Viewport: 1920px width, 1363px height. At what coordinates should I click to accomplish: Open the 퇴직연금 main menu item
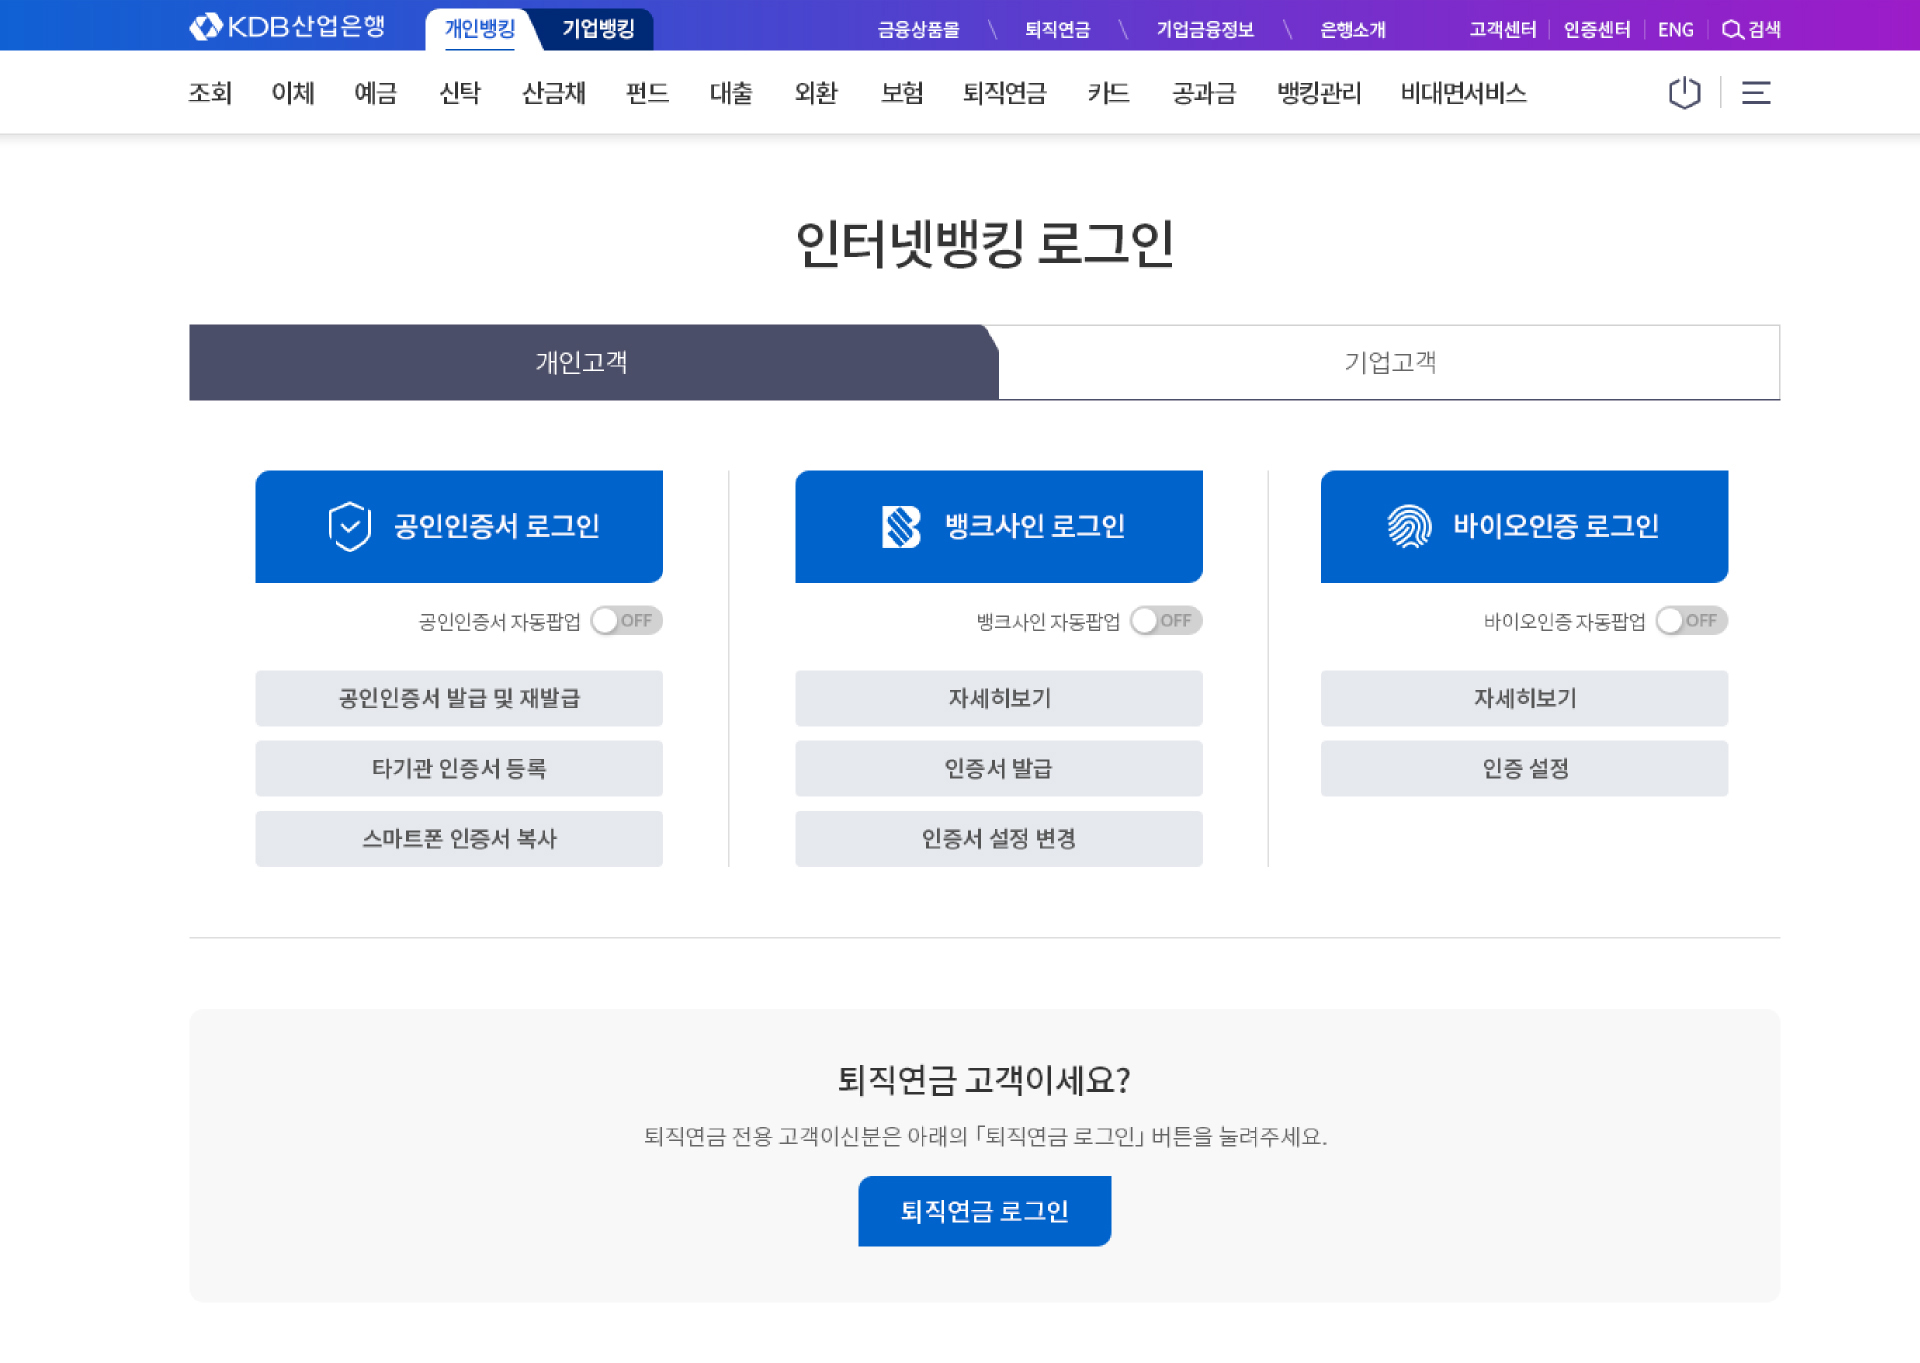[x=1004, y=93]
